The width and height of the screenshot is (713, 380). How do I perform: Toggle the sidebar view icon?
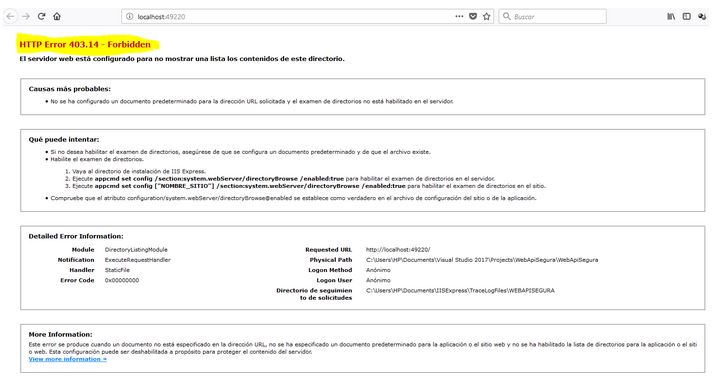pos(687,16)
